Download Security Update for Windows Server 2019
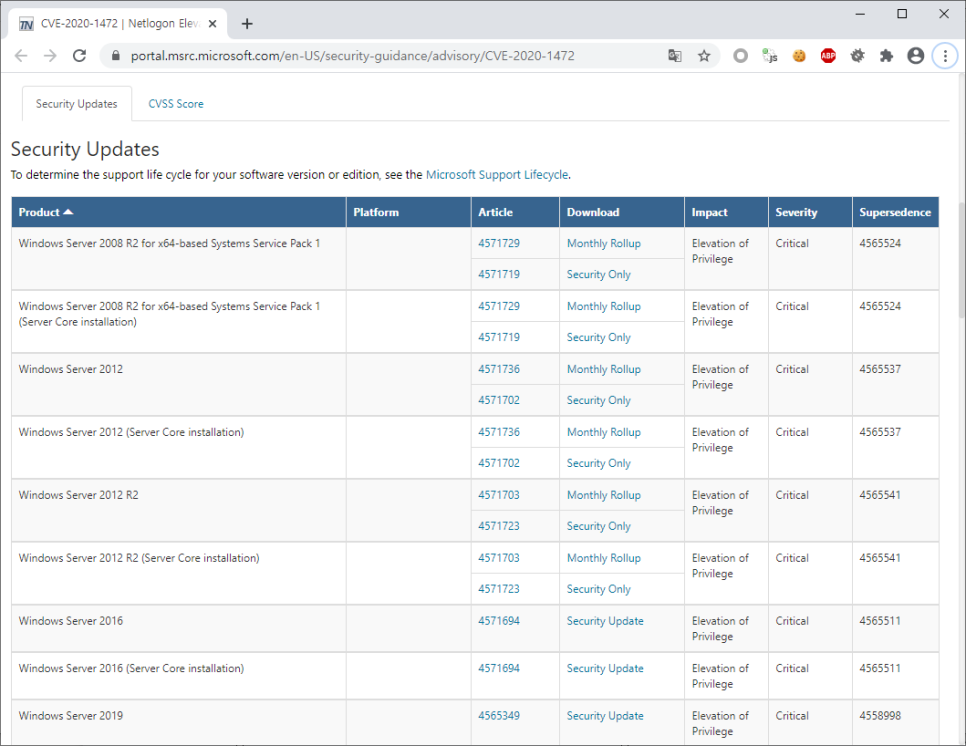 coord(605,715)
